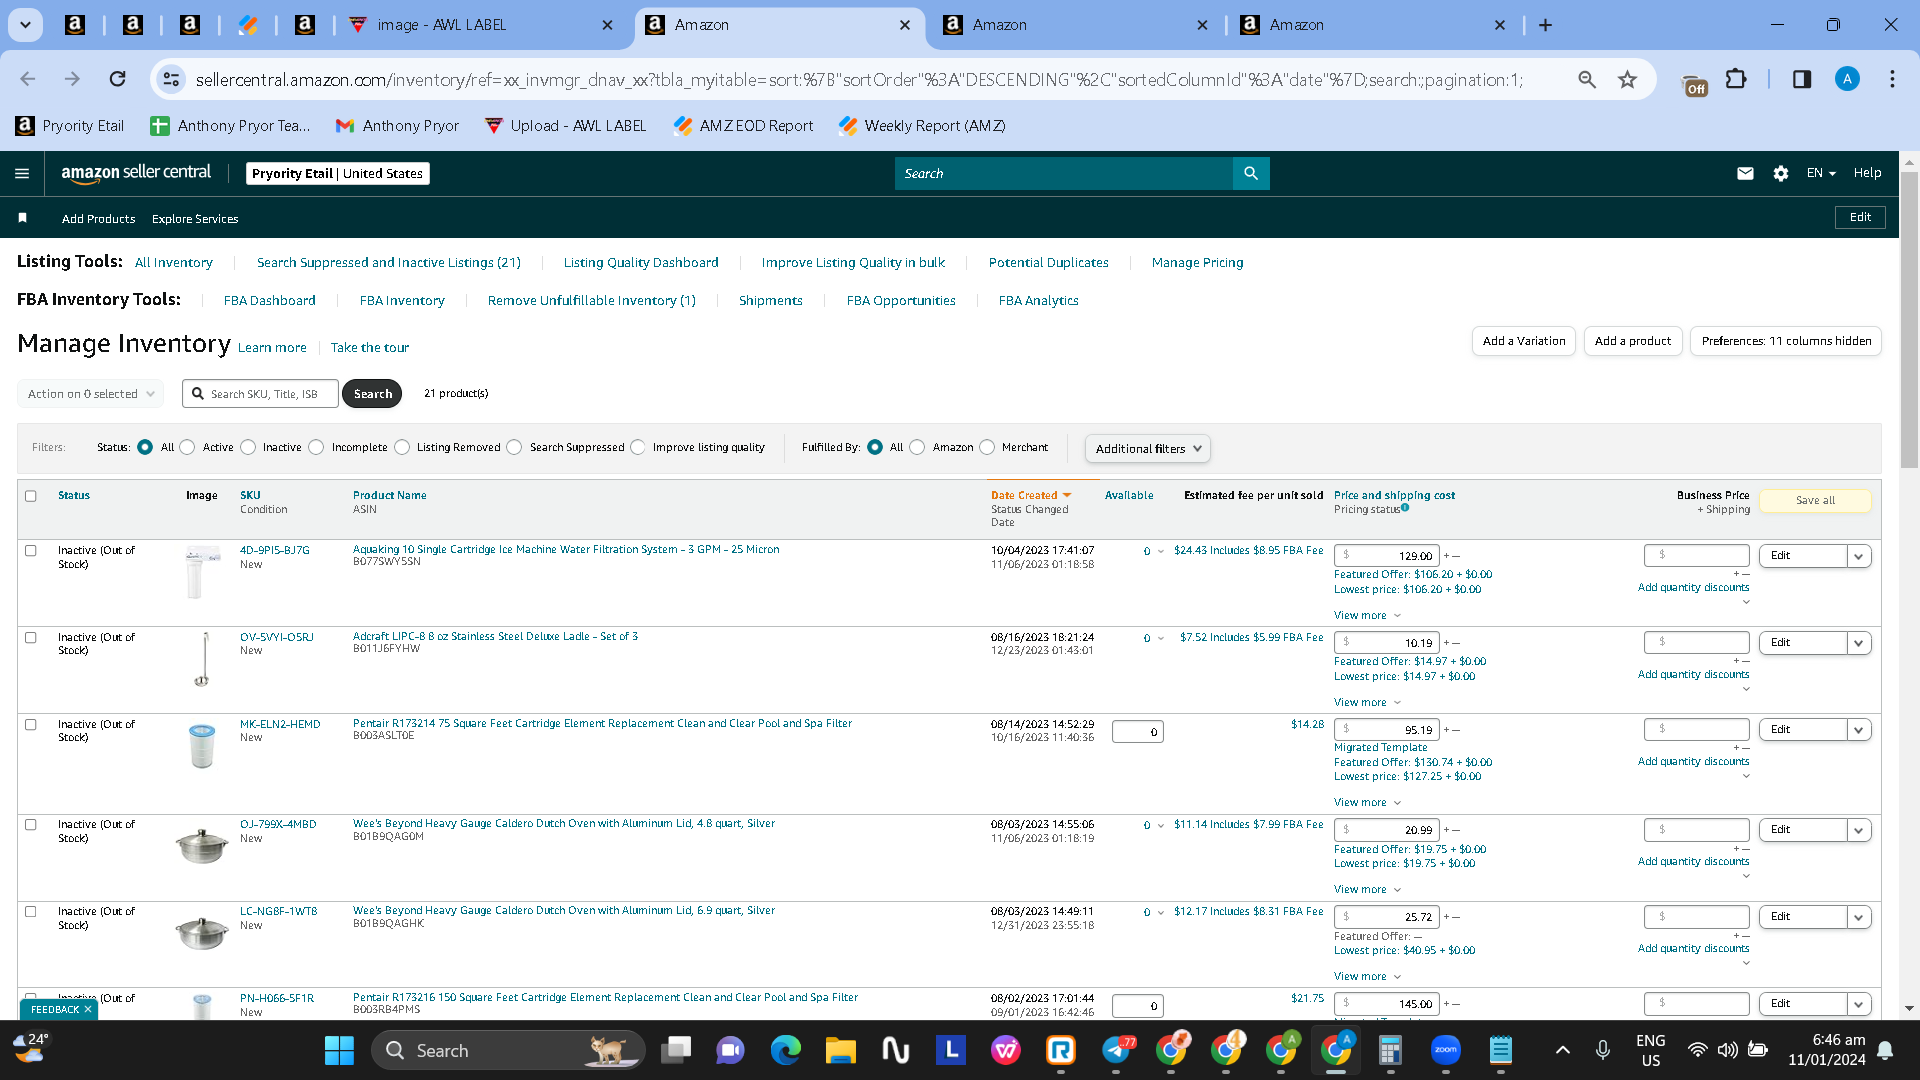Go back using the browser back arrow
The width and height of the screenshot is (1920, 1080).
(28, 79)
